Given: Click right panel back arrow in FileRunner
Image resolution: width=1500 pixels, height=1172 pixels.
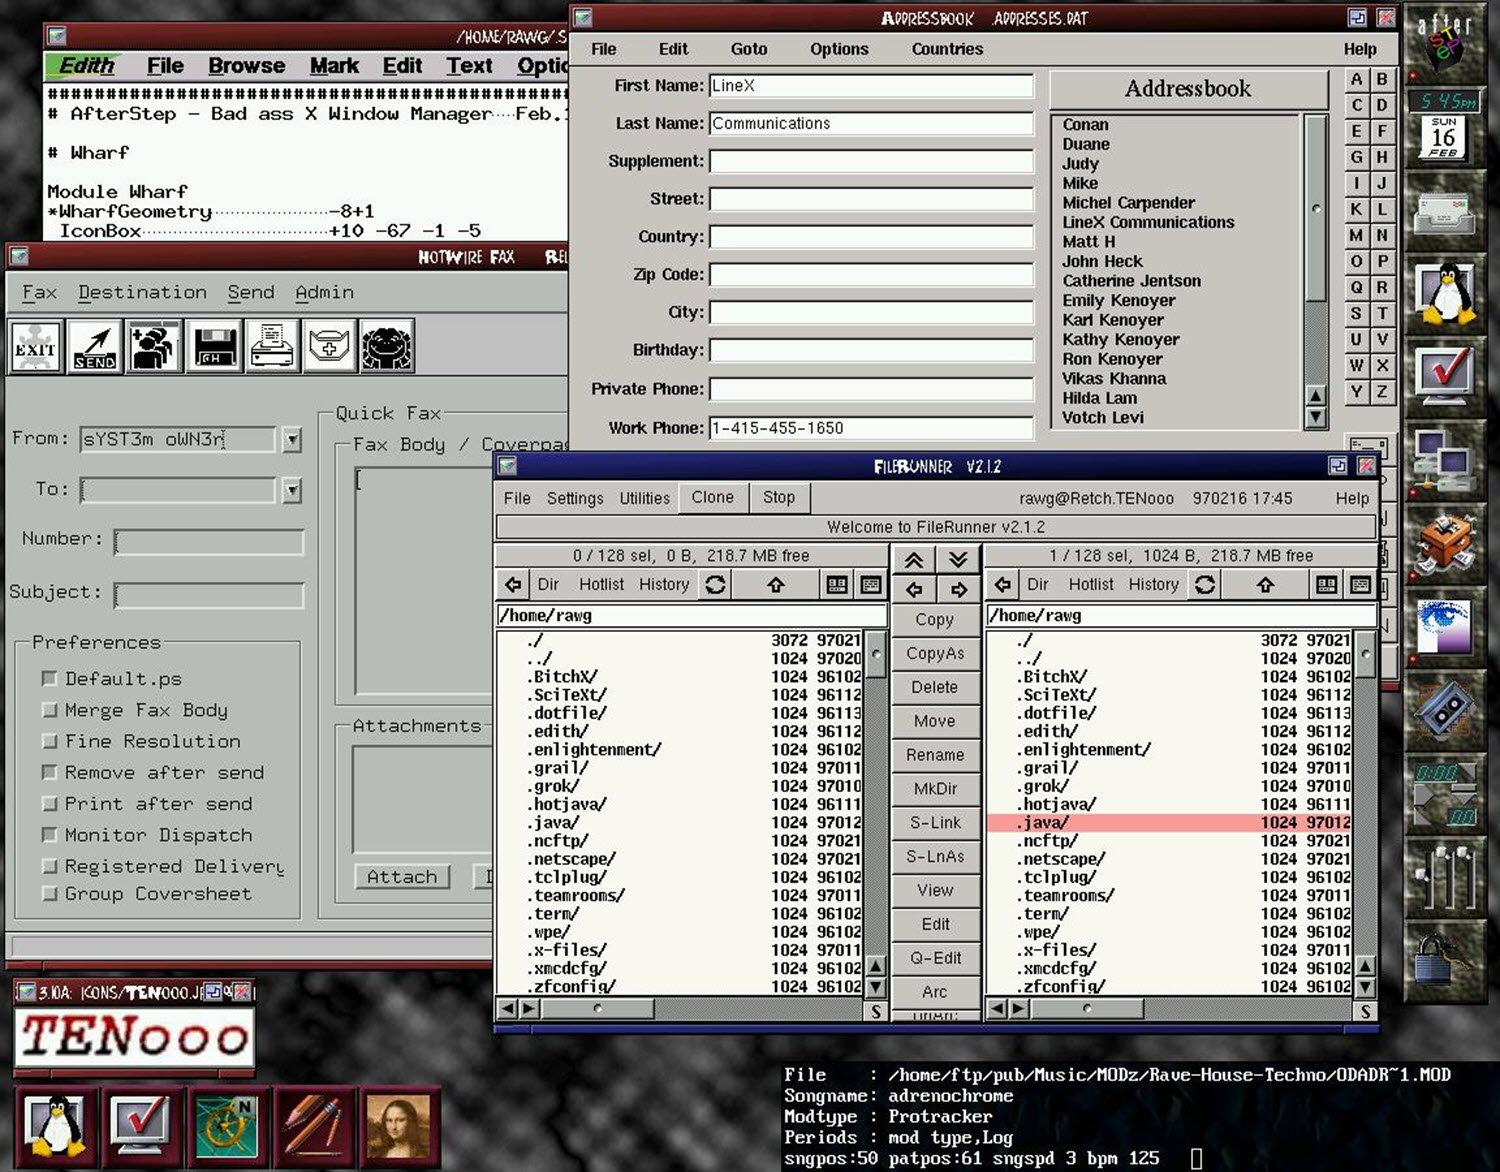Looking at the screenshot, I should click(x=1003, y=584).
